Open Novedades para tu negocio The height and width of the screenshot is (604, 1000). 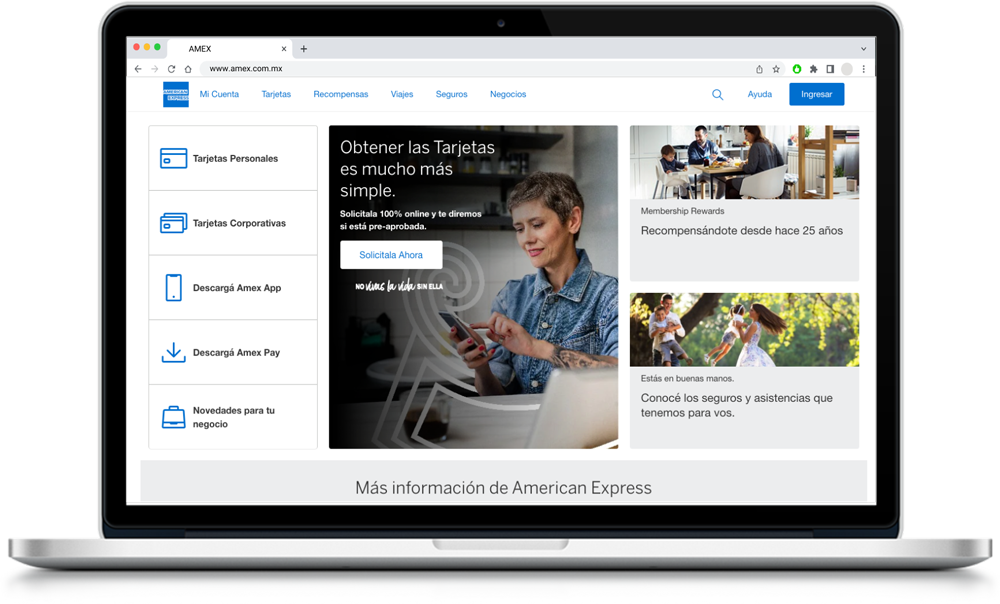[x=233, y=417]
